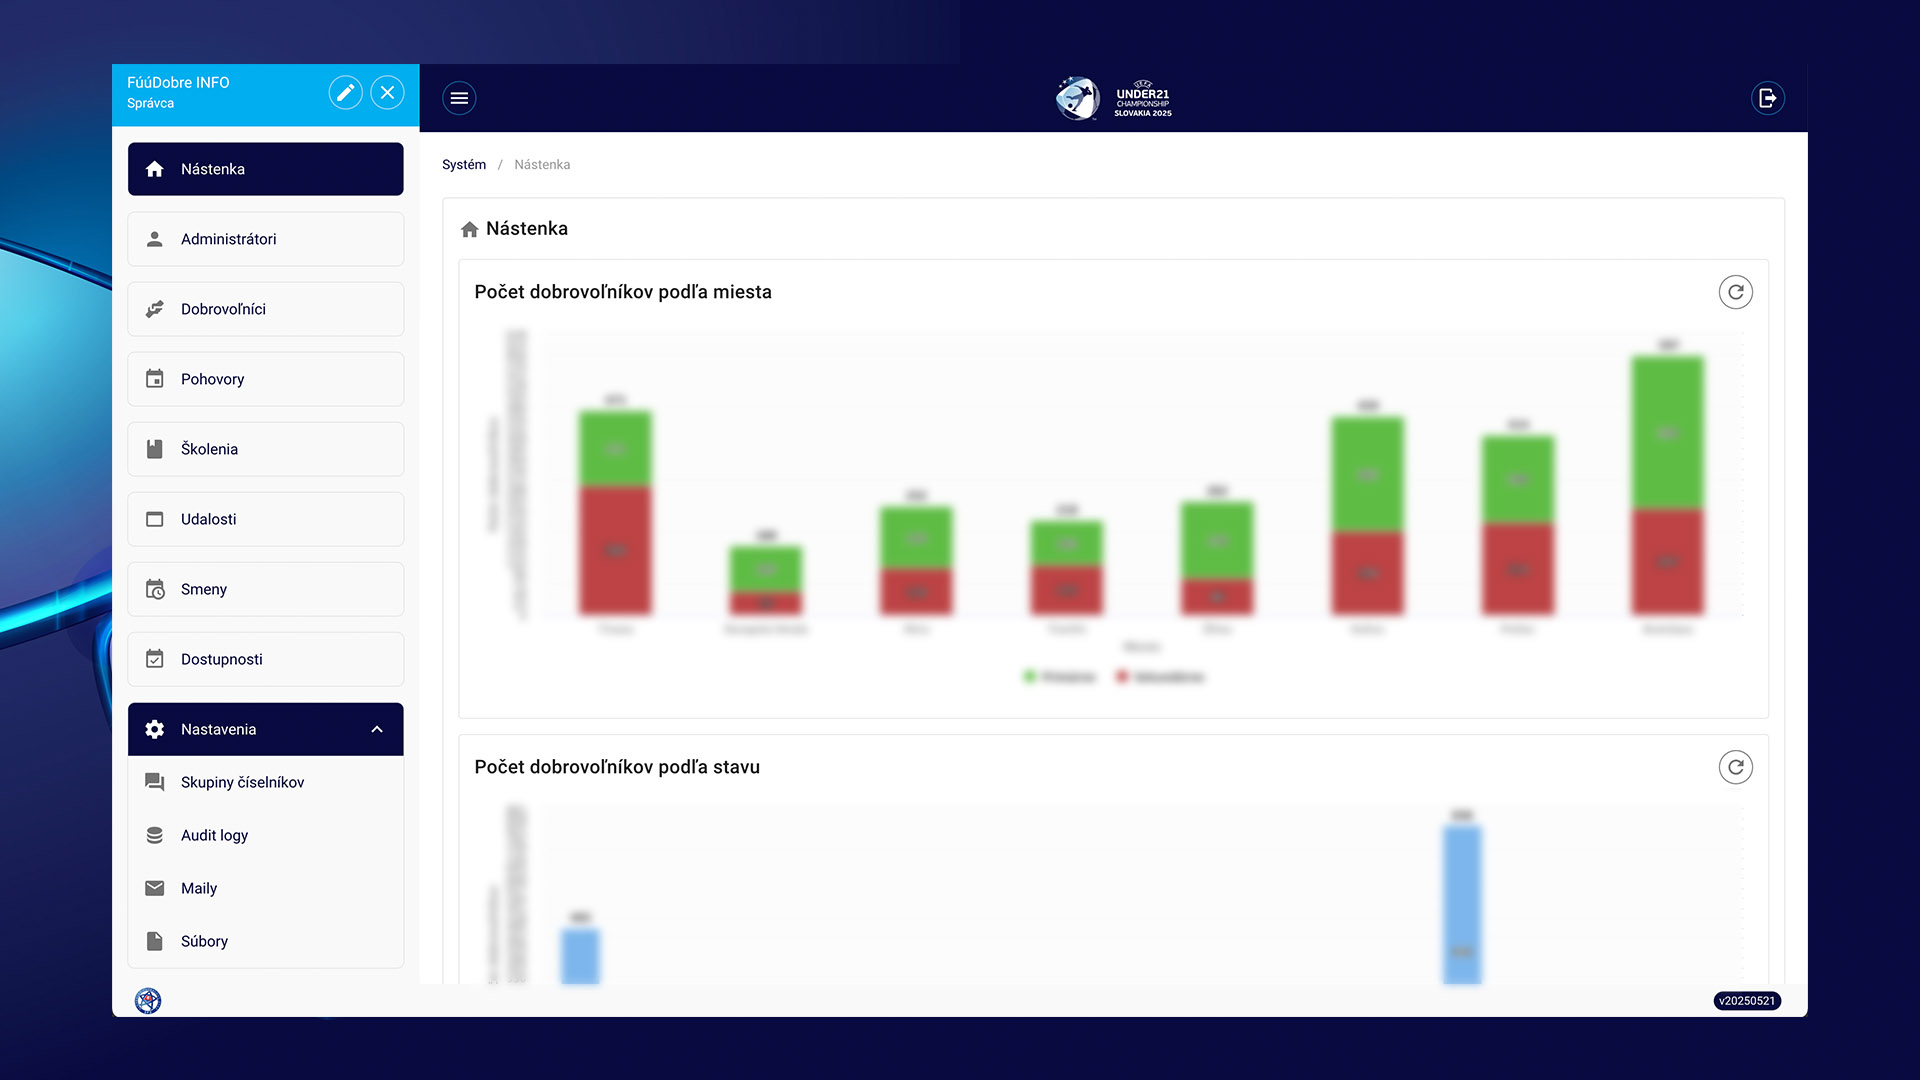The image size is (1920, 1080).
Task: Click the pencil edit profile icon
Action: coord(345,93)
